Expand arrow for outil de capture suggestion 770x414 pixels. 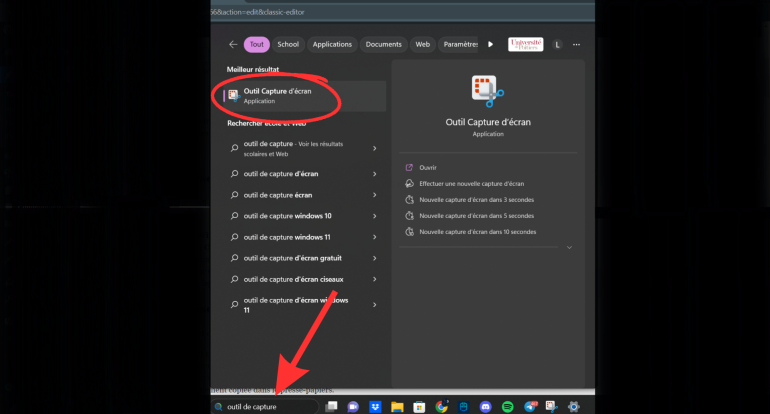(375, 148)
